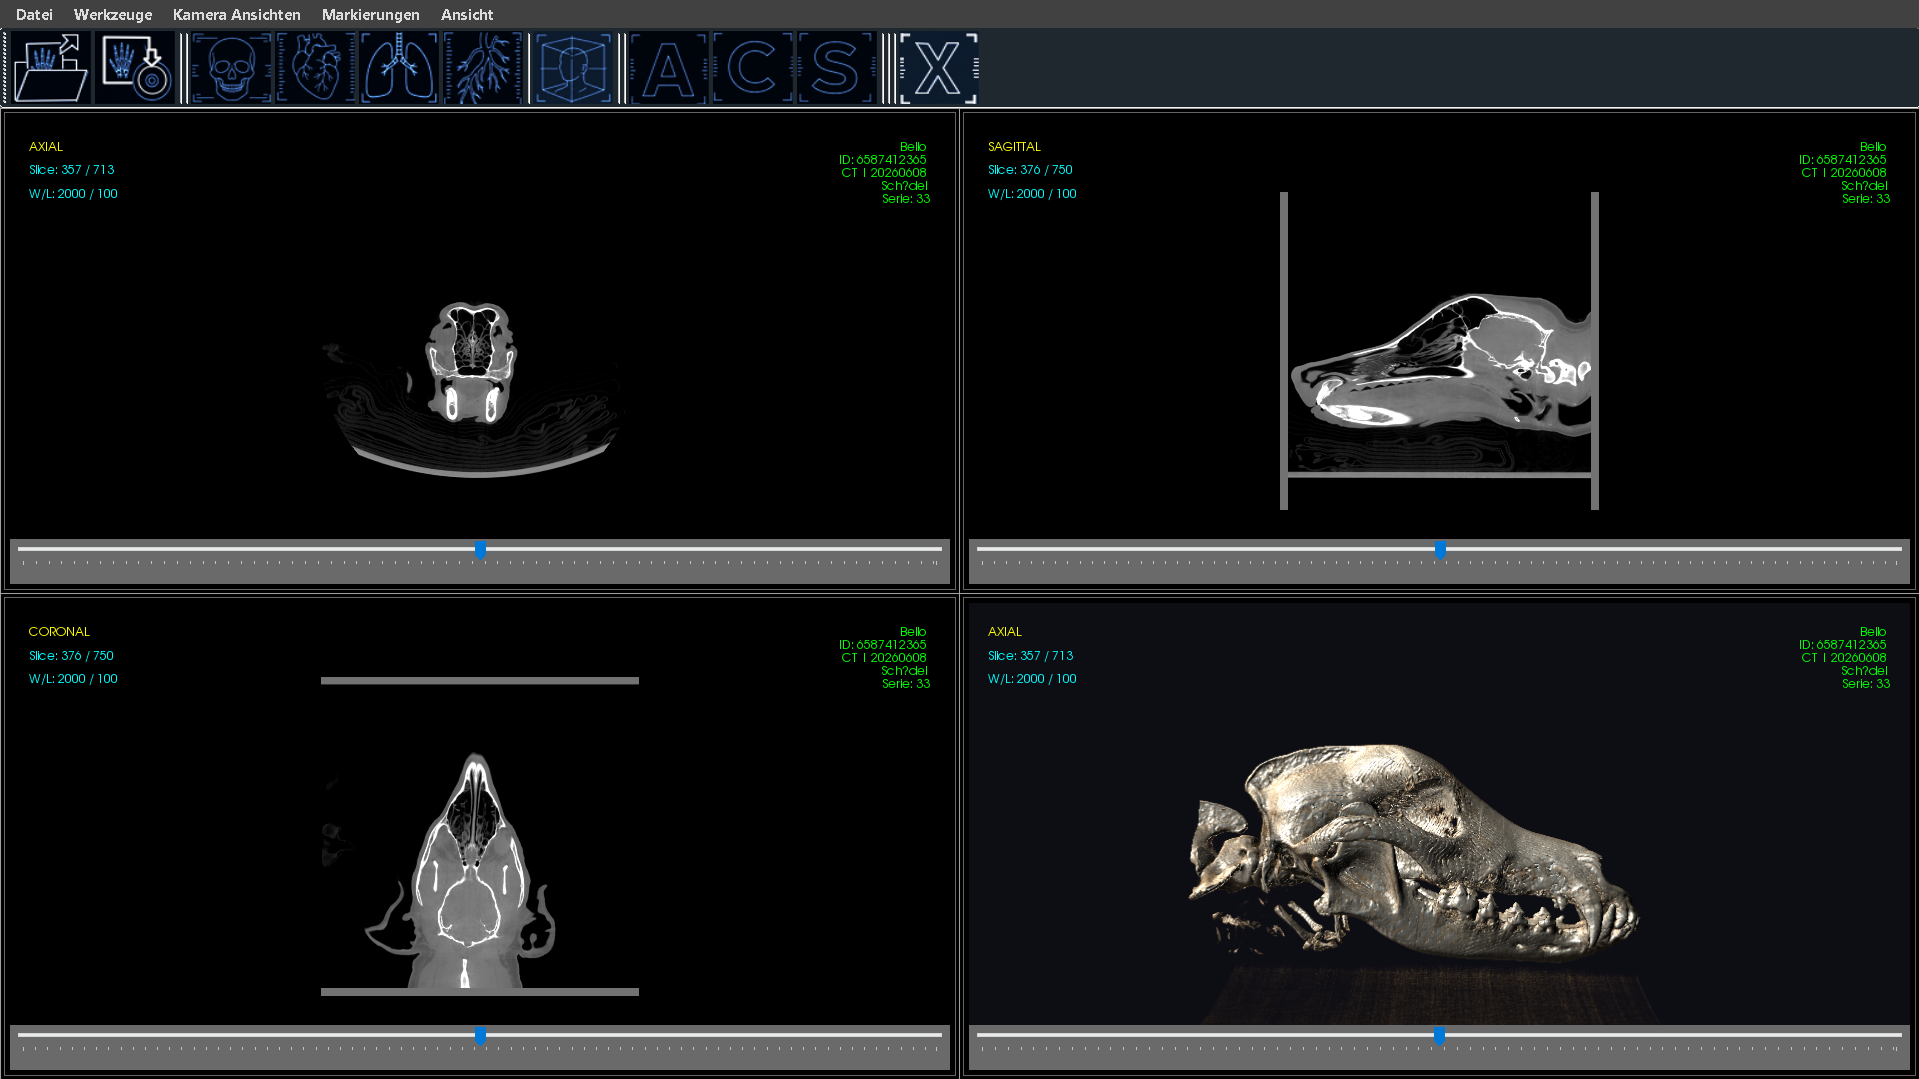Click patient ID text in sagittal view
The image size is (1919, 1079).
coord(1842,159)
